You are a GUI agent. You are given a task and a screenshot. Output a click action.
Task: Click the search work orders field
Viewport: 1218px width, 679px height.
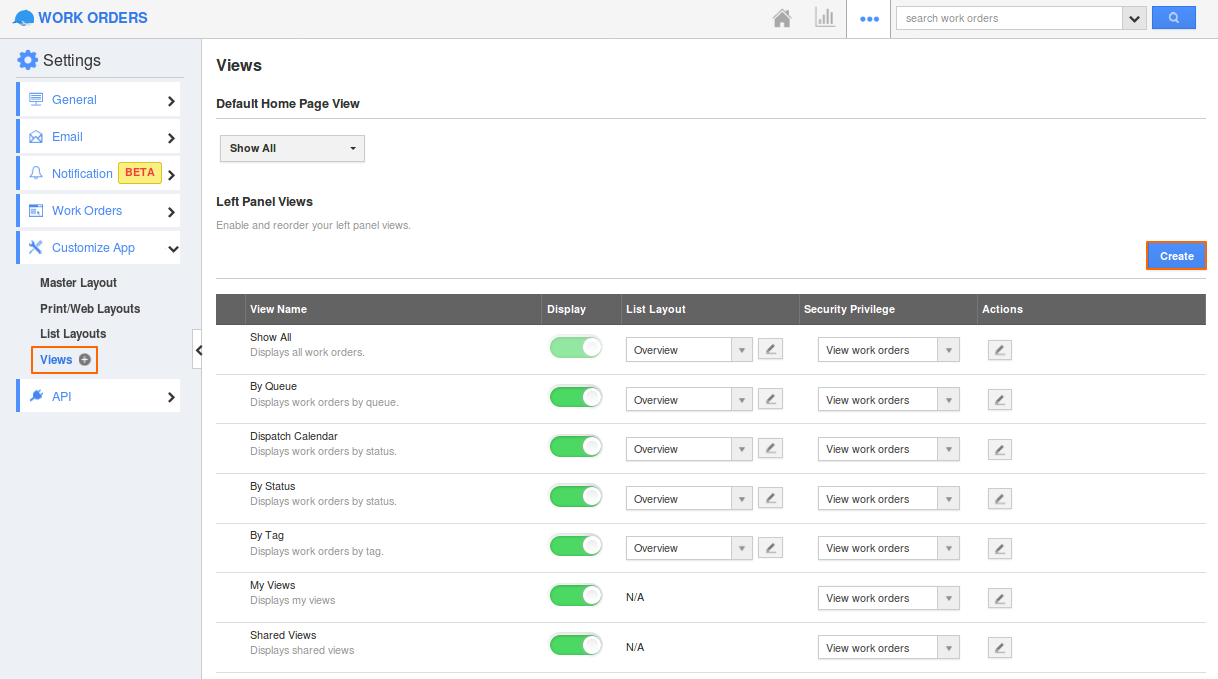(1008, 18)
